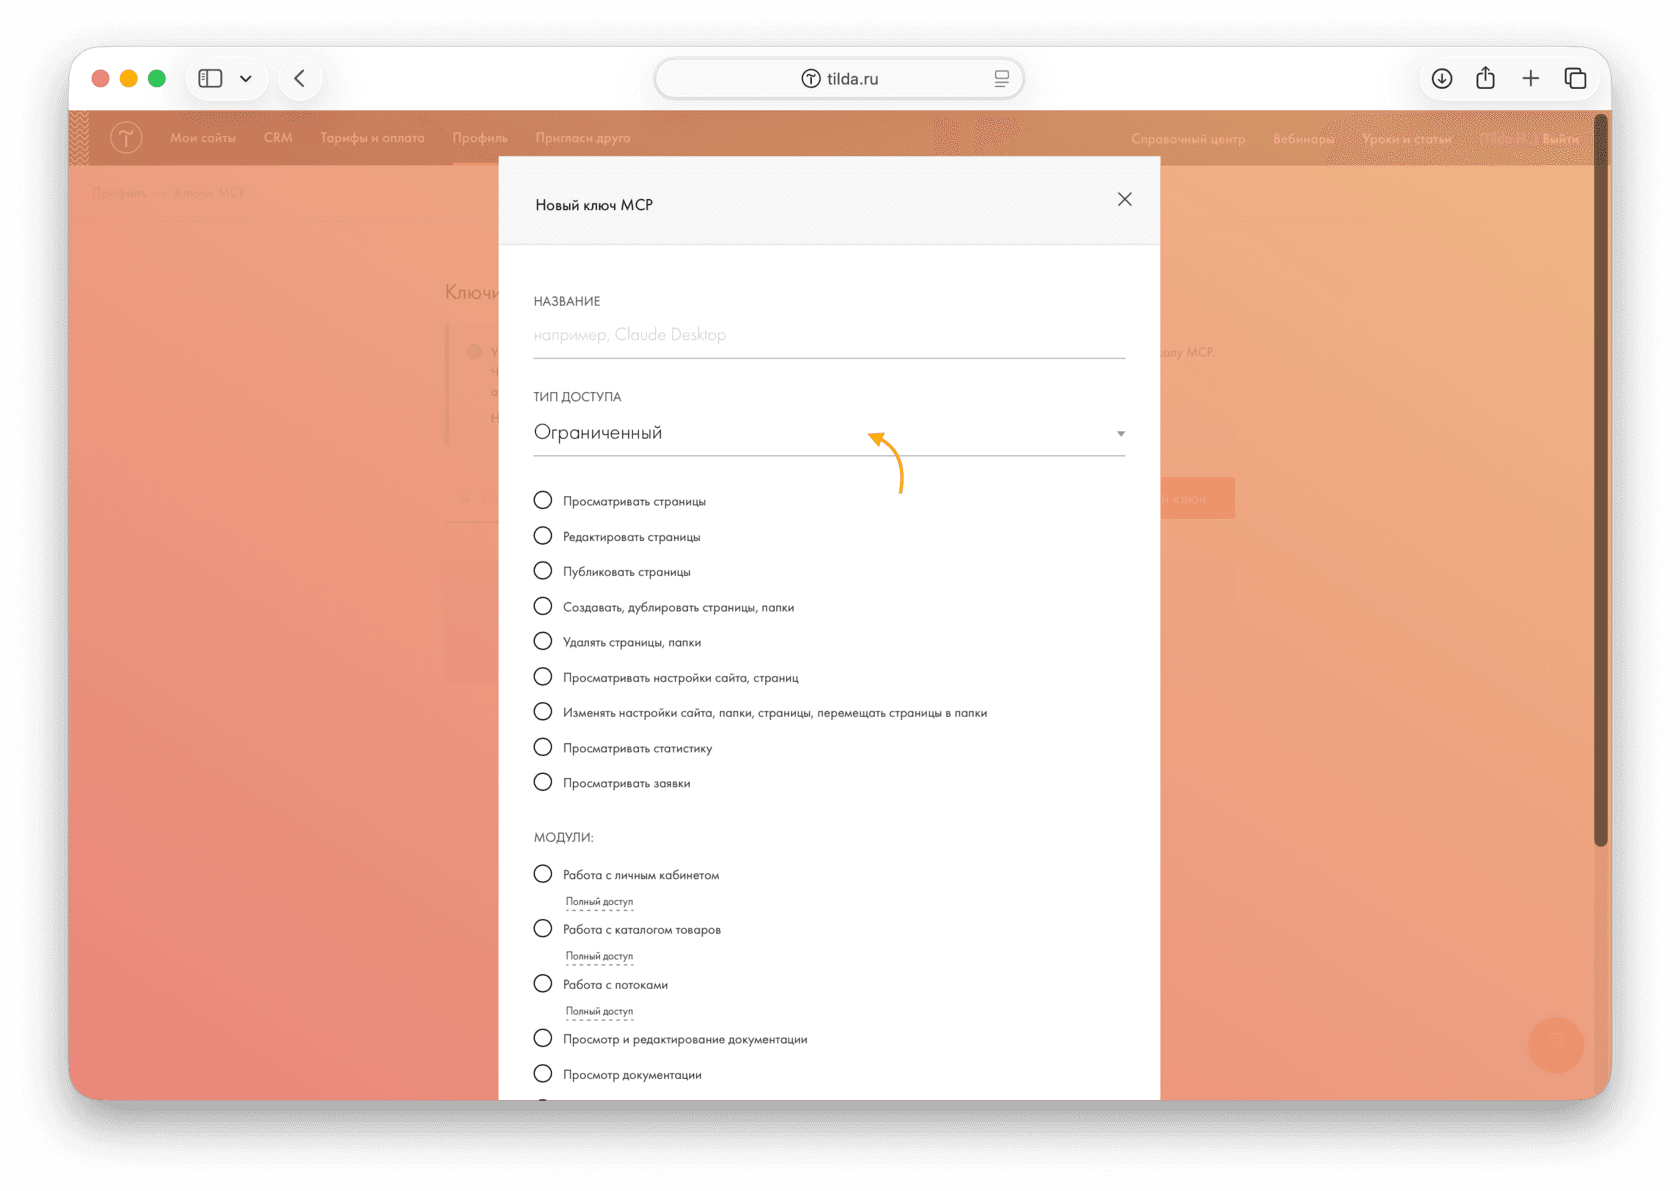Click the page vertical scrollbar
The image size is (1680, 1191).
tap(1601, 480)
